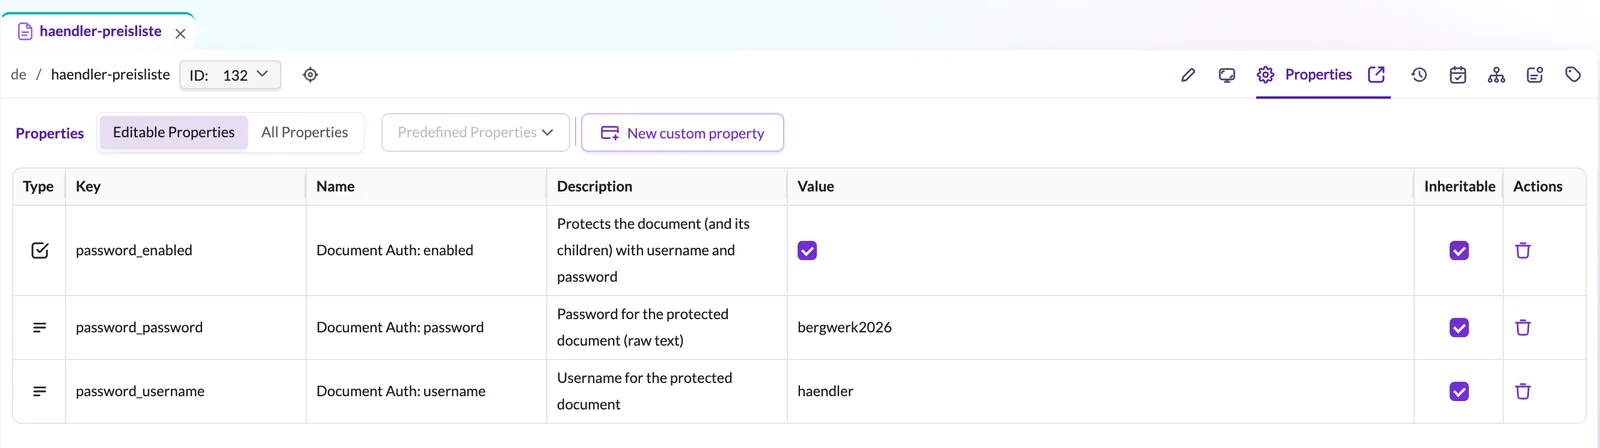This screenshot has height=448, width=1600.
Task: Open the versions history clock icon
Action: tap(1419, 75)
